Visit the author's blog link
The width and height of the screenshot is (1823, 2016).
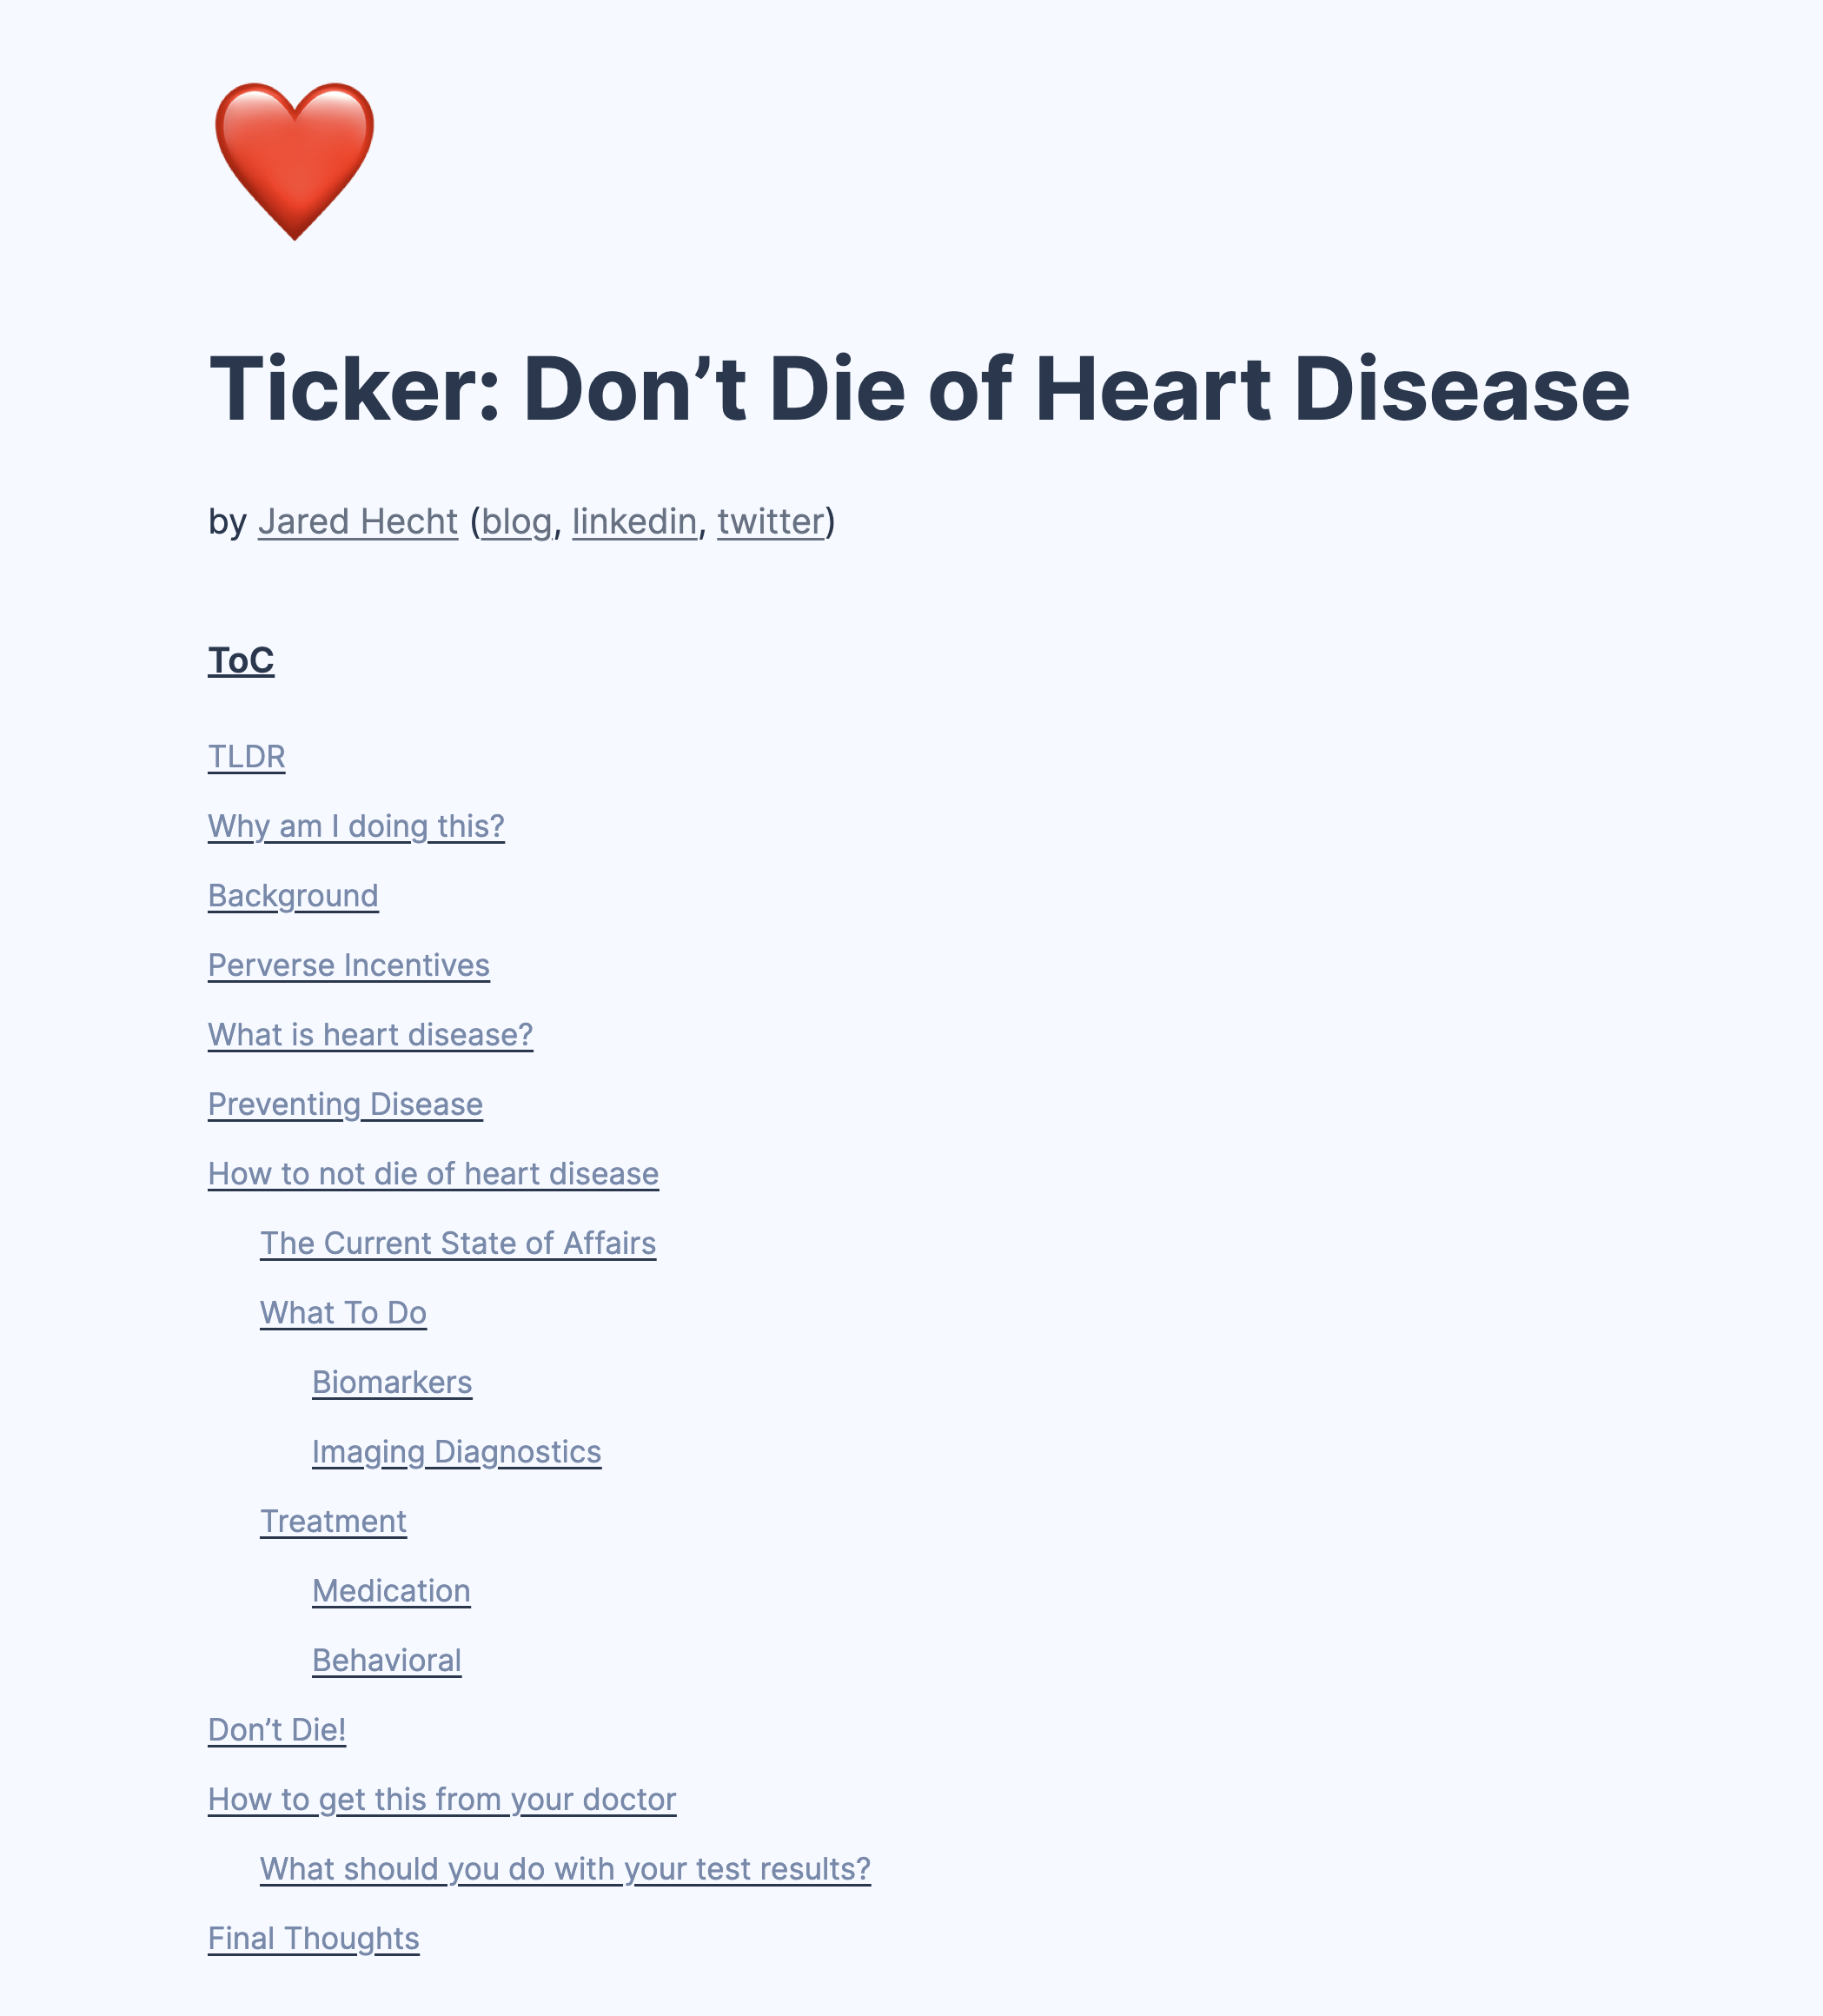pyautogui.click(x=516, y=521)
